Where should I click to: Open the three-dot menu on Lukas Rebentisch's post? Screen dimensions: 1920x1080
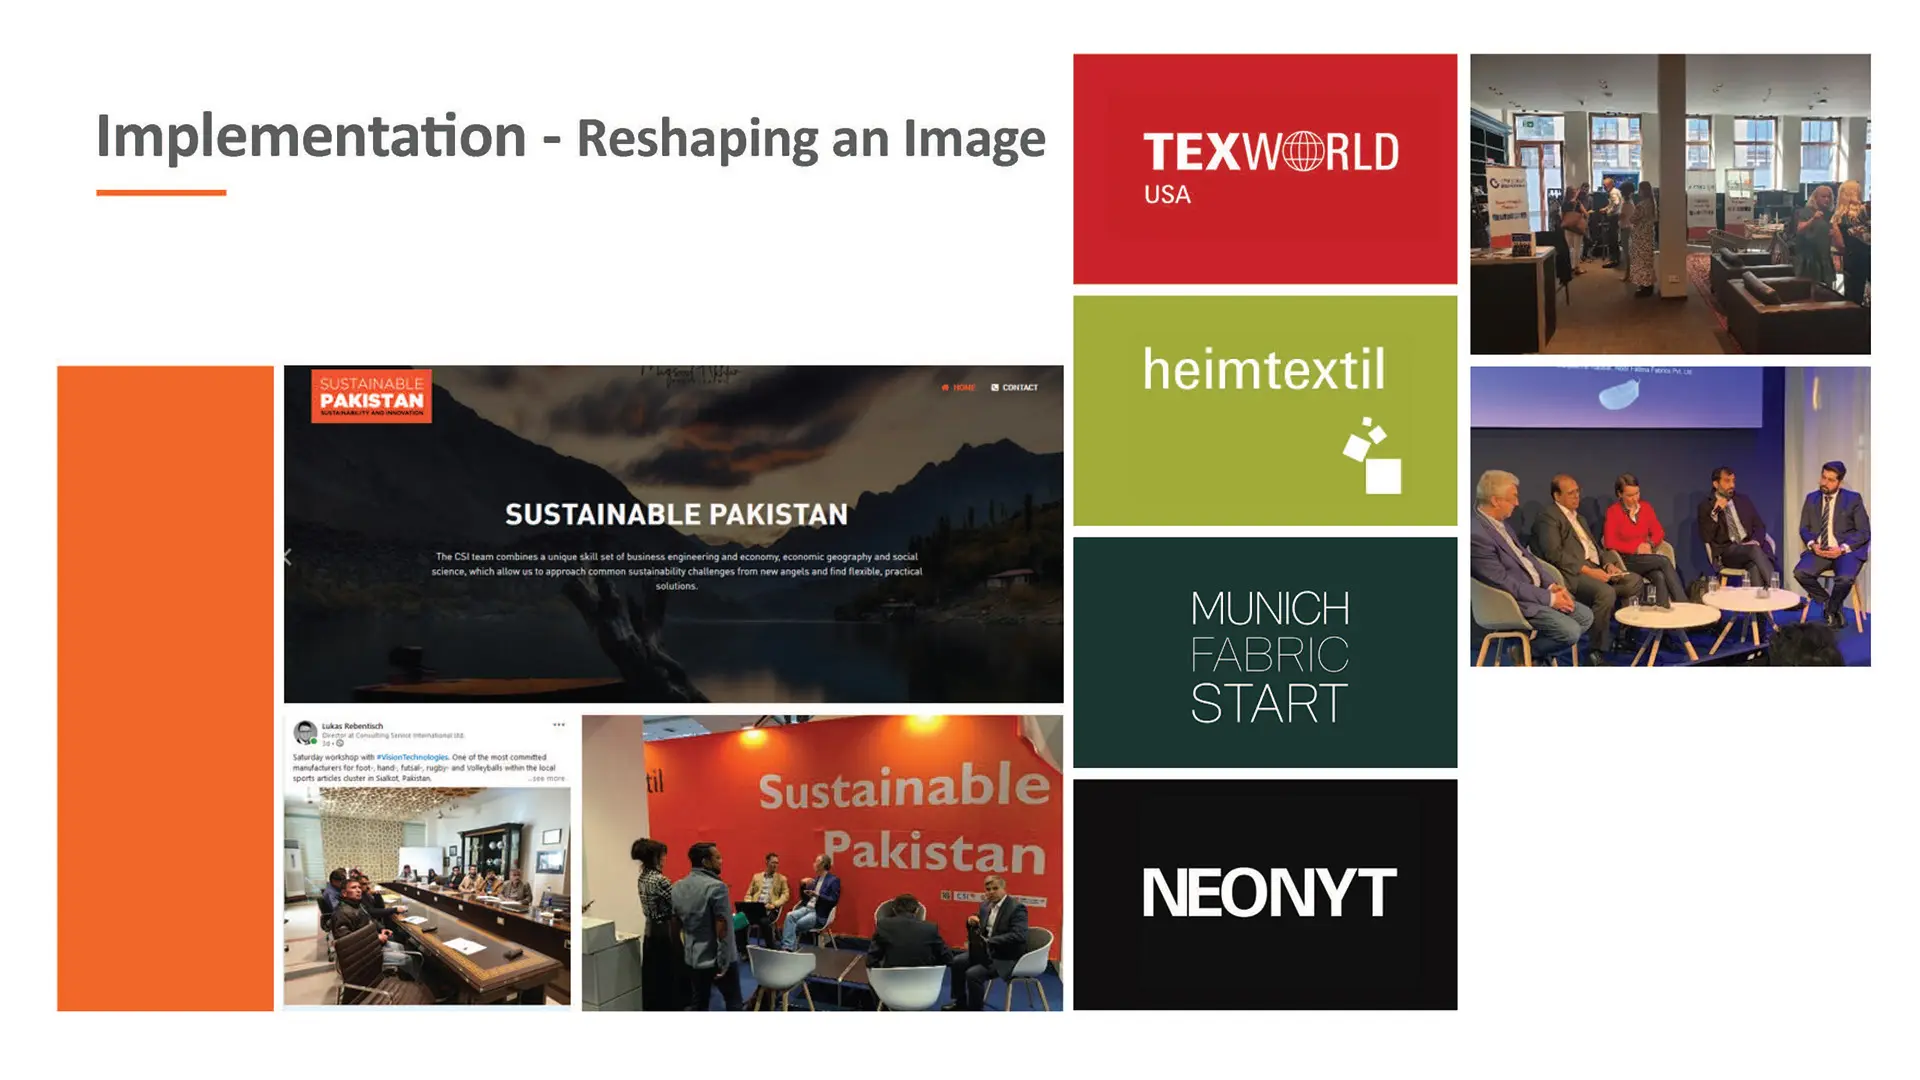point(559,725)
